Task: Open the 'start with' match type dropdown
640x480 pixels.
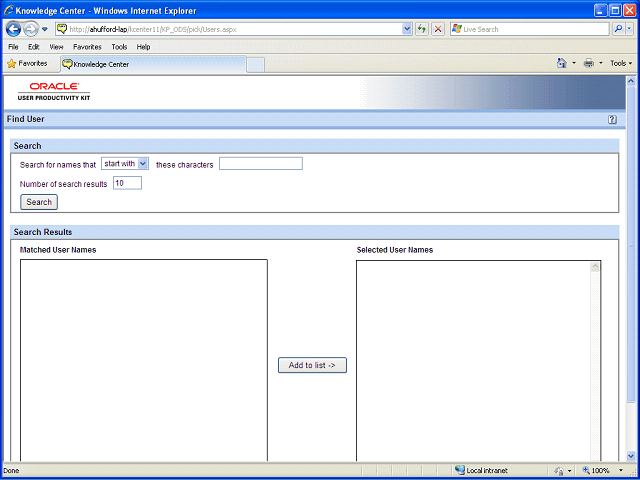Action: (x=125, y=164)
